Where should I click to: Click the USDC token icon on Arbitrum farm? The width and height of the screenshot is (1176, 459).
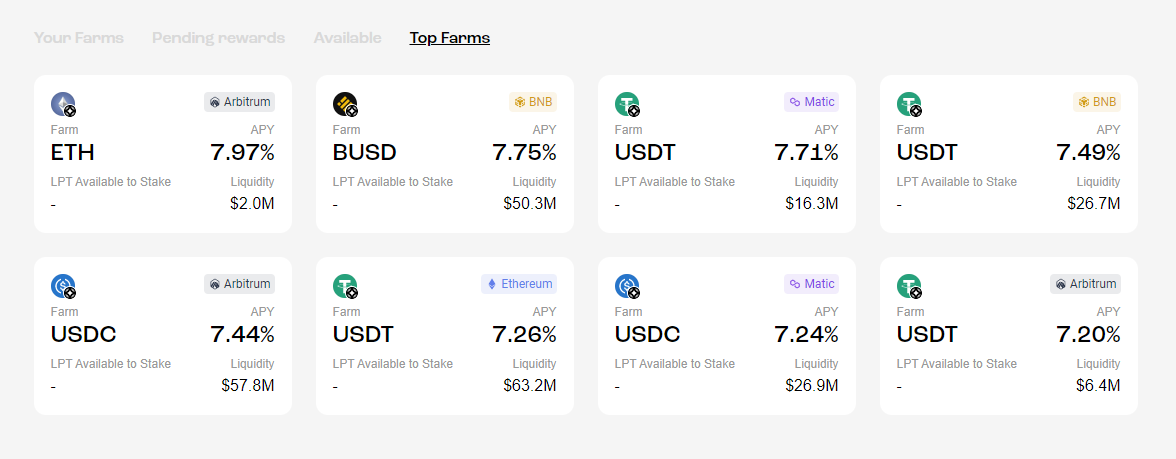point(63,286)
